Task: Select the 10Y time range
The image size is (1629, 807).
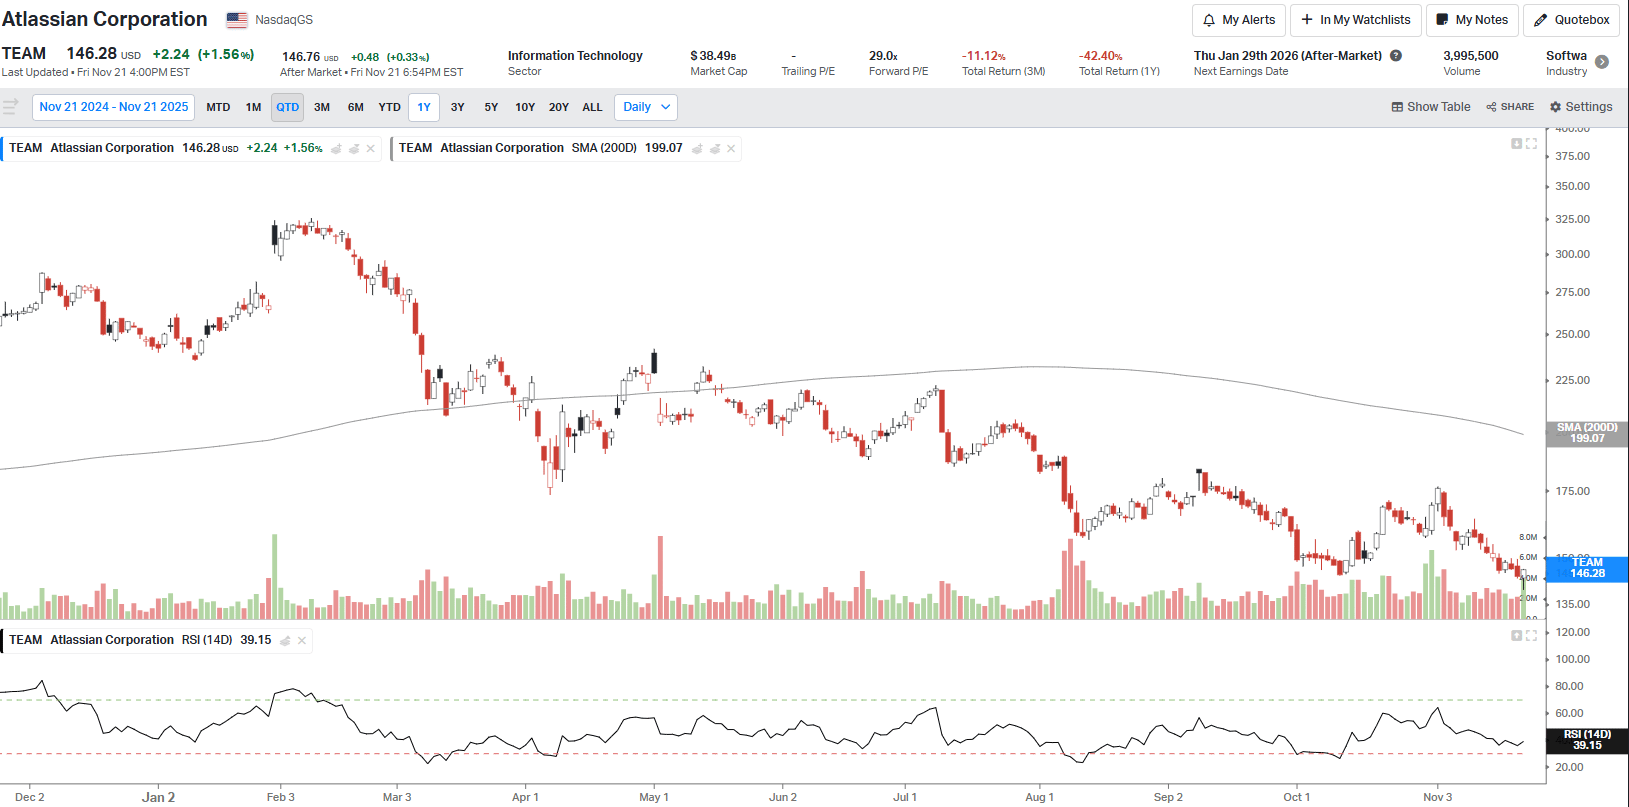Action: click(525, 107)
